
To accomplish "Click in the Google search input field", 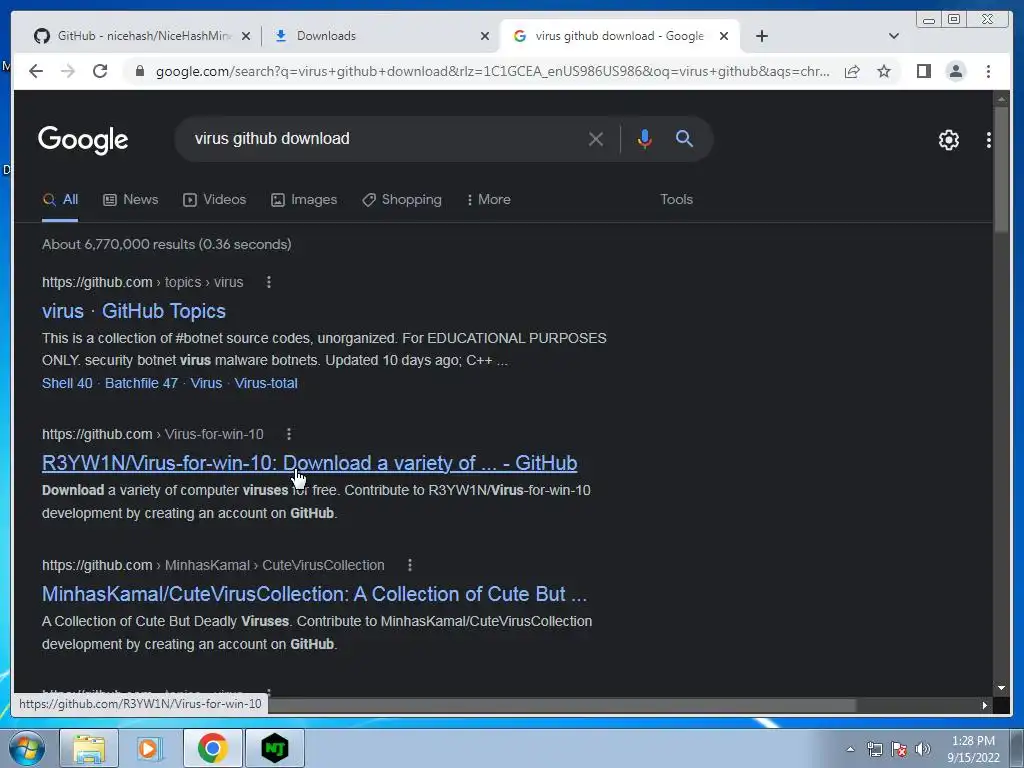I will [x=385, y=138].
